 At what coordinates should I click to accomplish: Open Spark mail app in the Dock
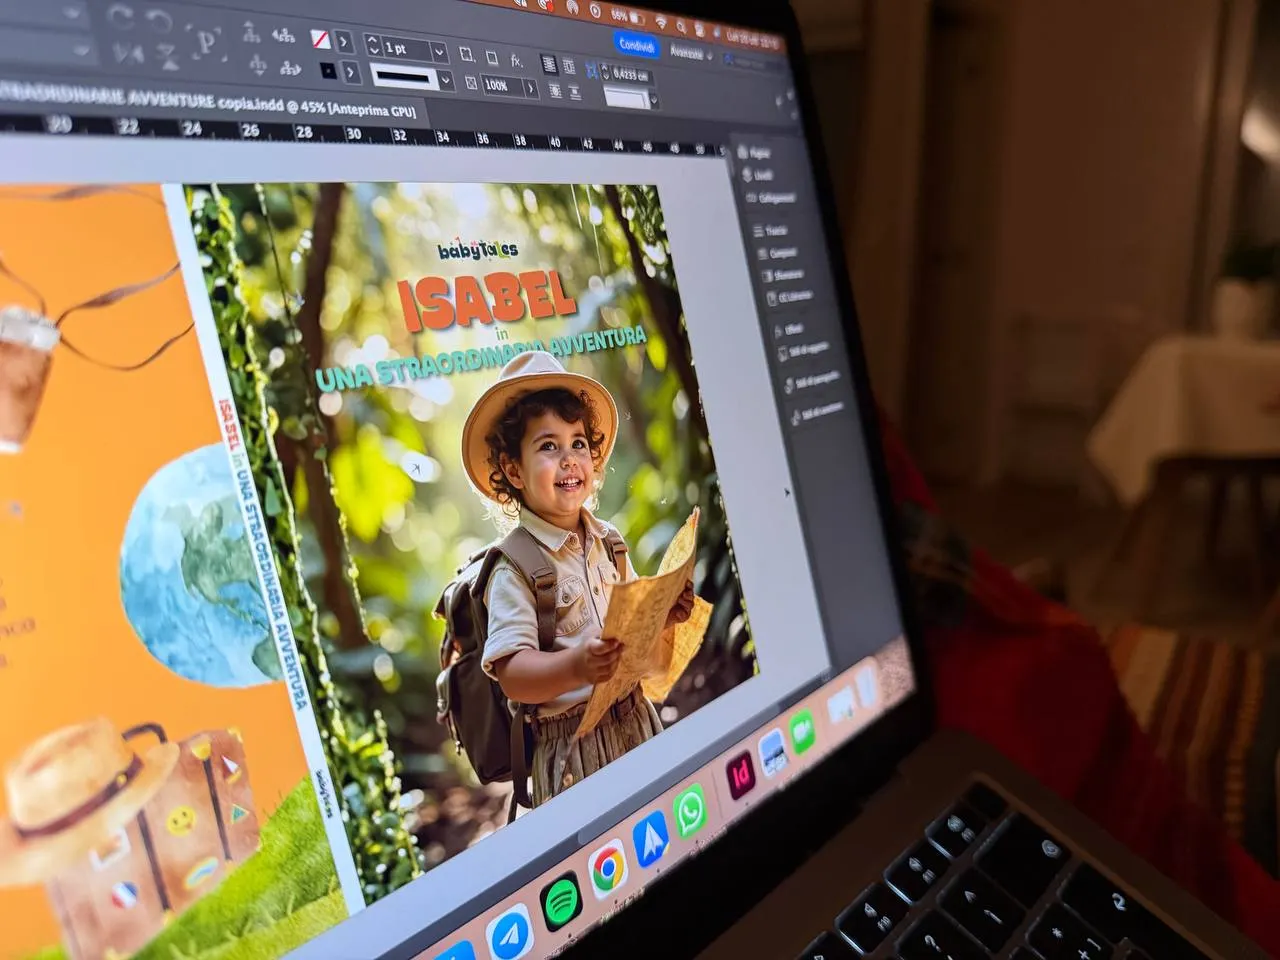point(650,840)
